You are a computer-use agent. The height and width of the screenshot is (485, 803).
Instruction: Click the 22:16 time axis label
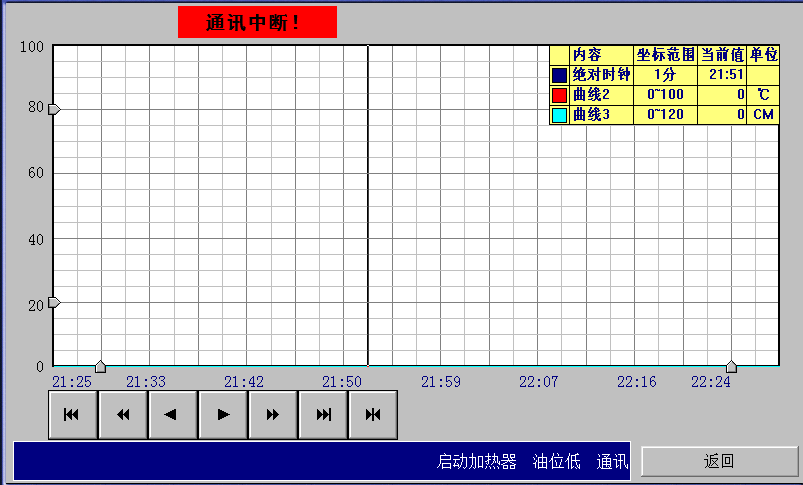tap(637, 382)
